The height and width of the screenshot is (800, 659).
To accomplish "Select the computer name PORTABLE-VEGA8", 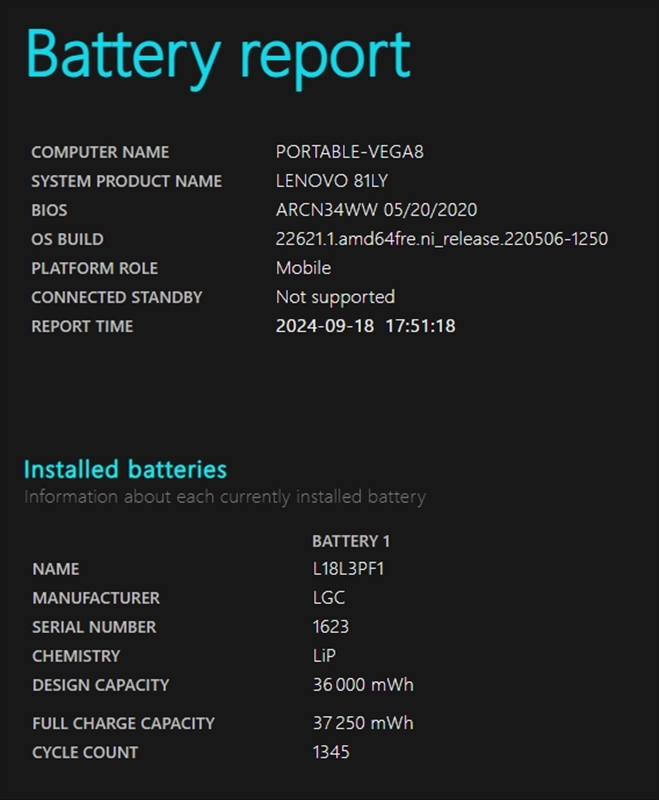I will tap(349, 152).
